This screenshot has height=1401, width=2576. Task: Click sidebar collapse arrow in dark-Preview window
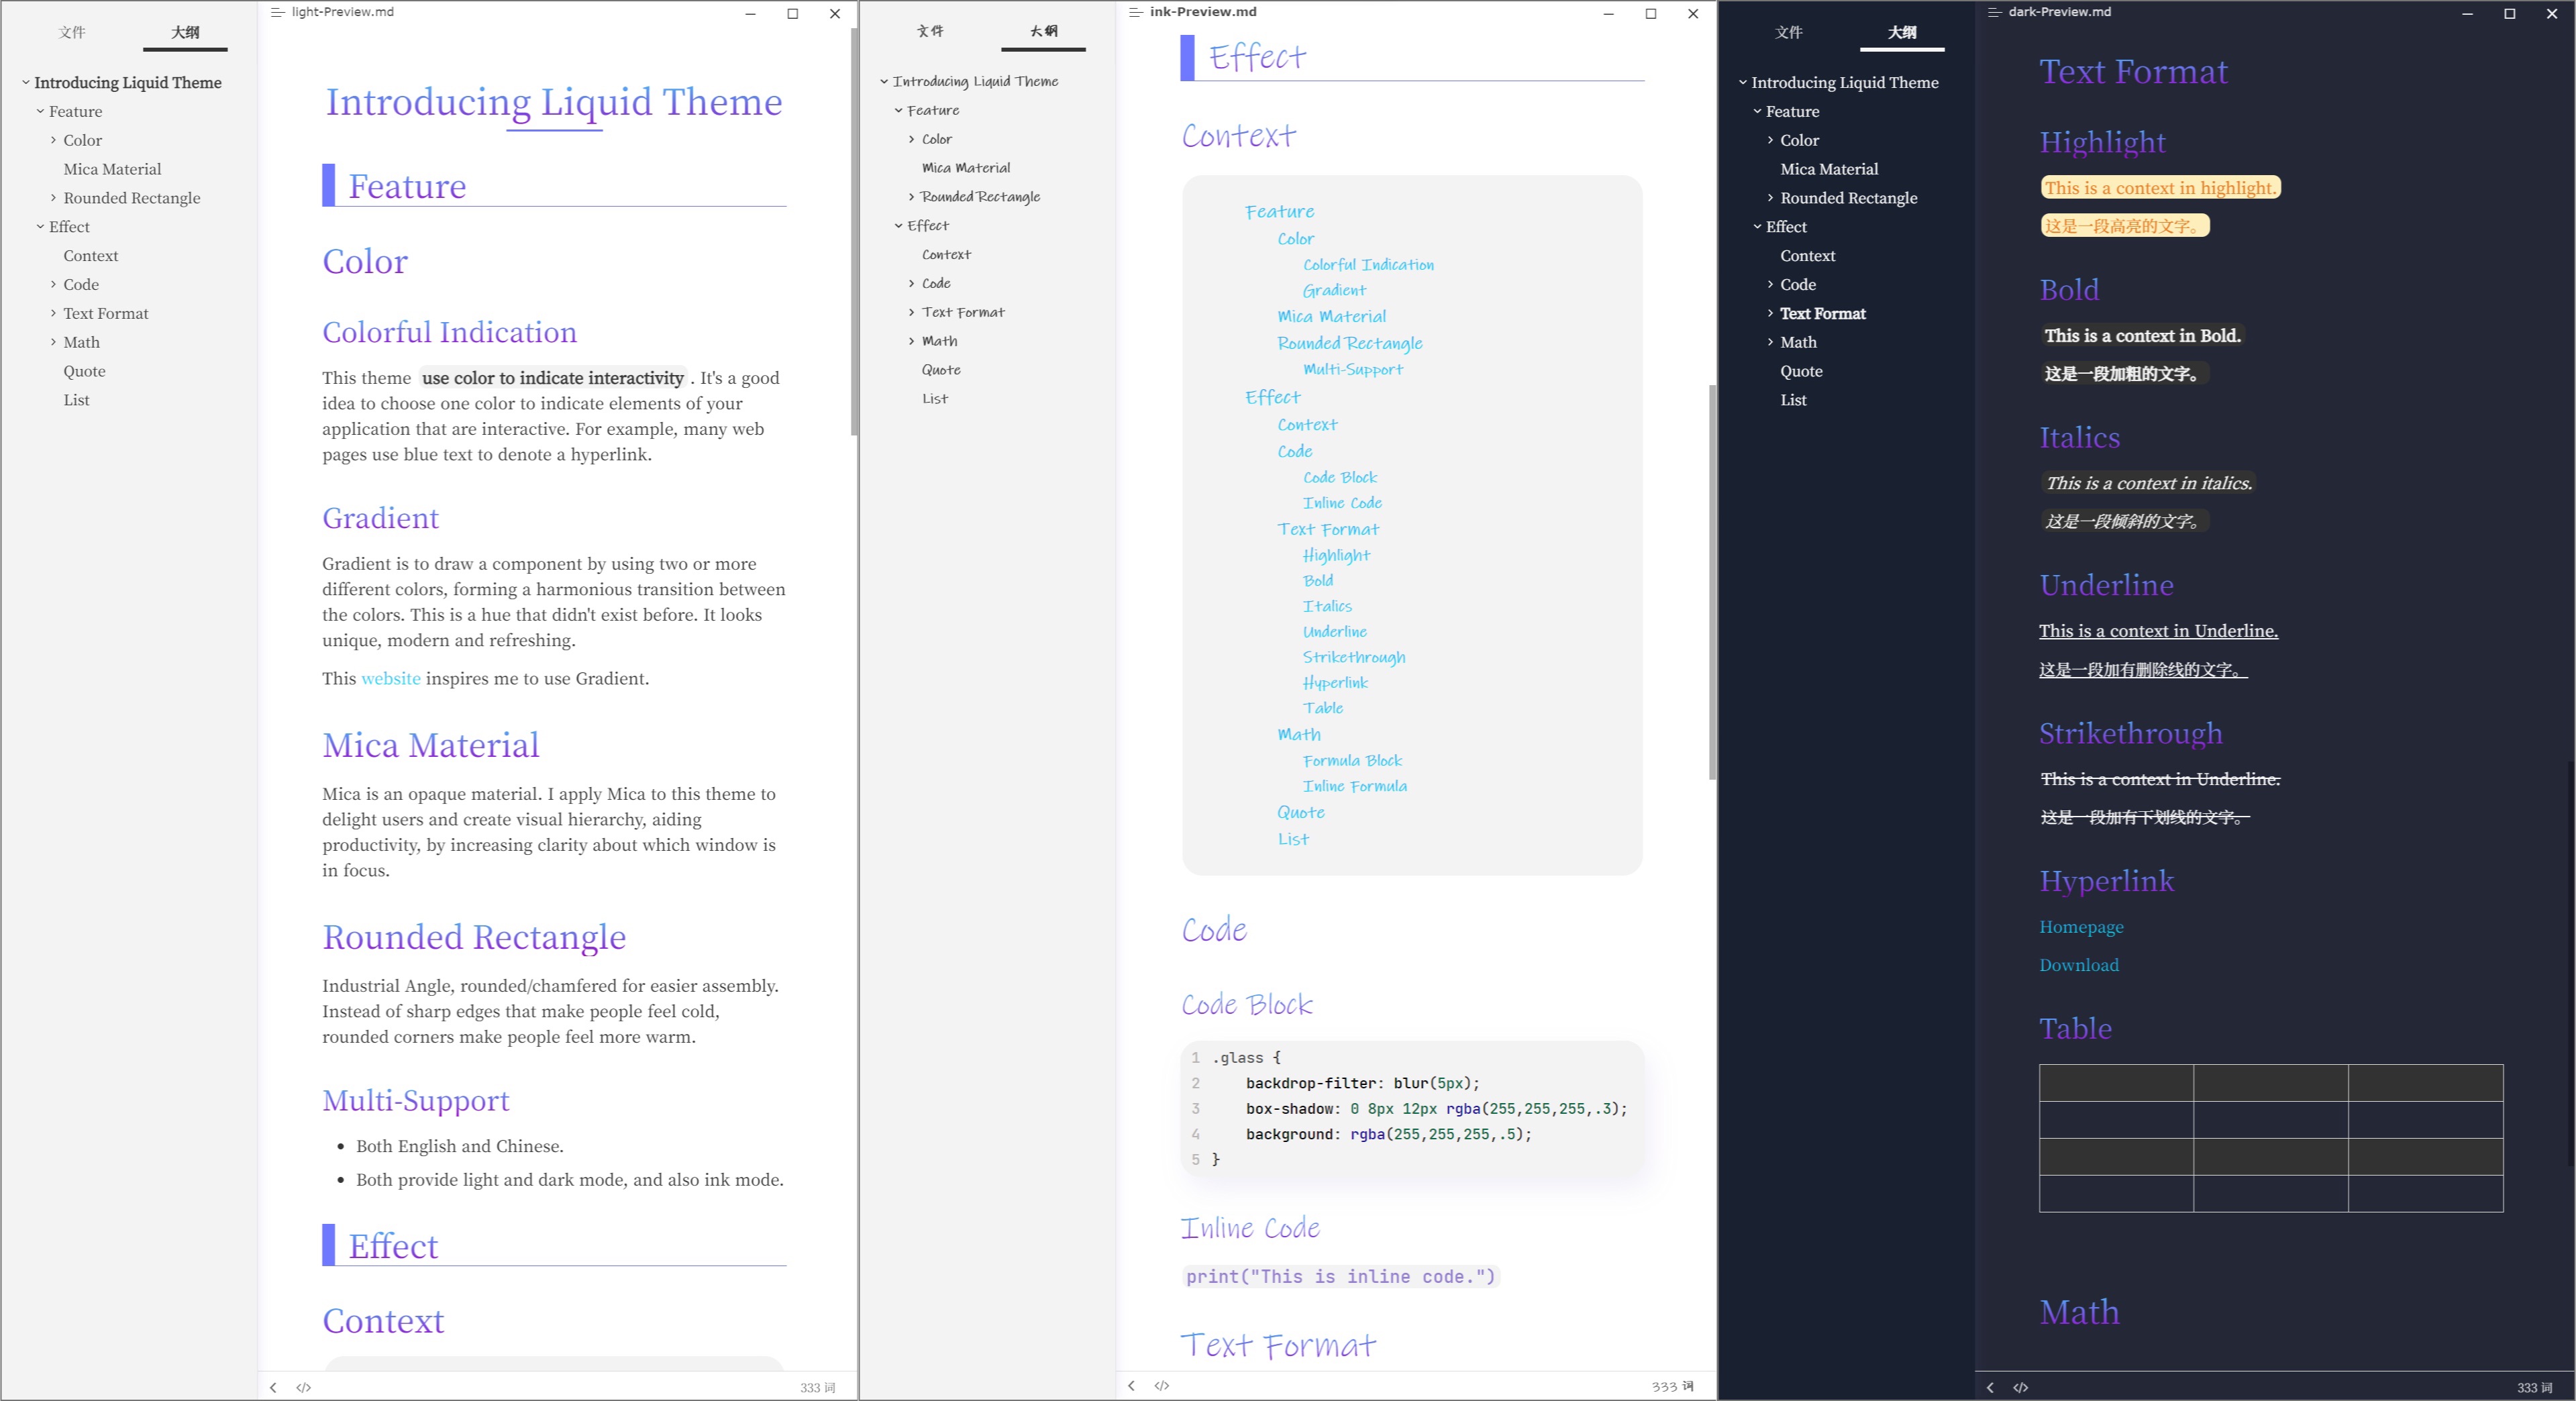(1990, 1387)
